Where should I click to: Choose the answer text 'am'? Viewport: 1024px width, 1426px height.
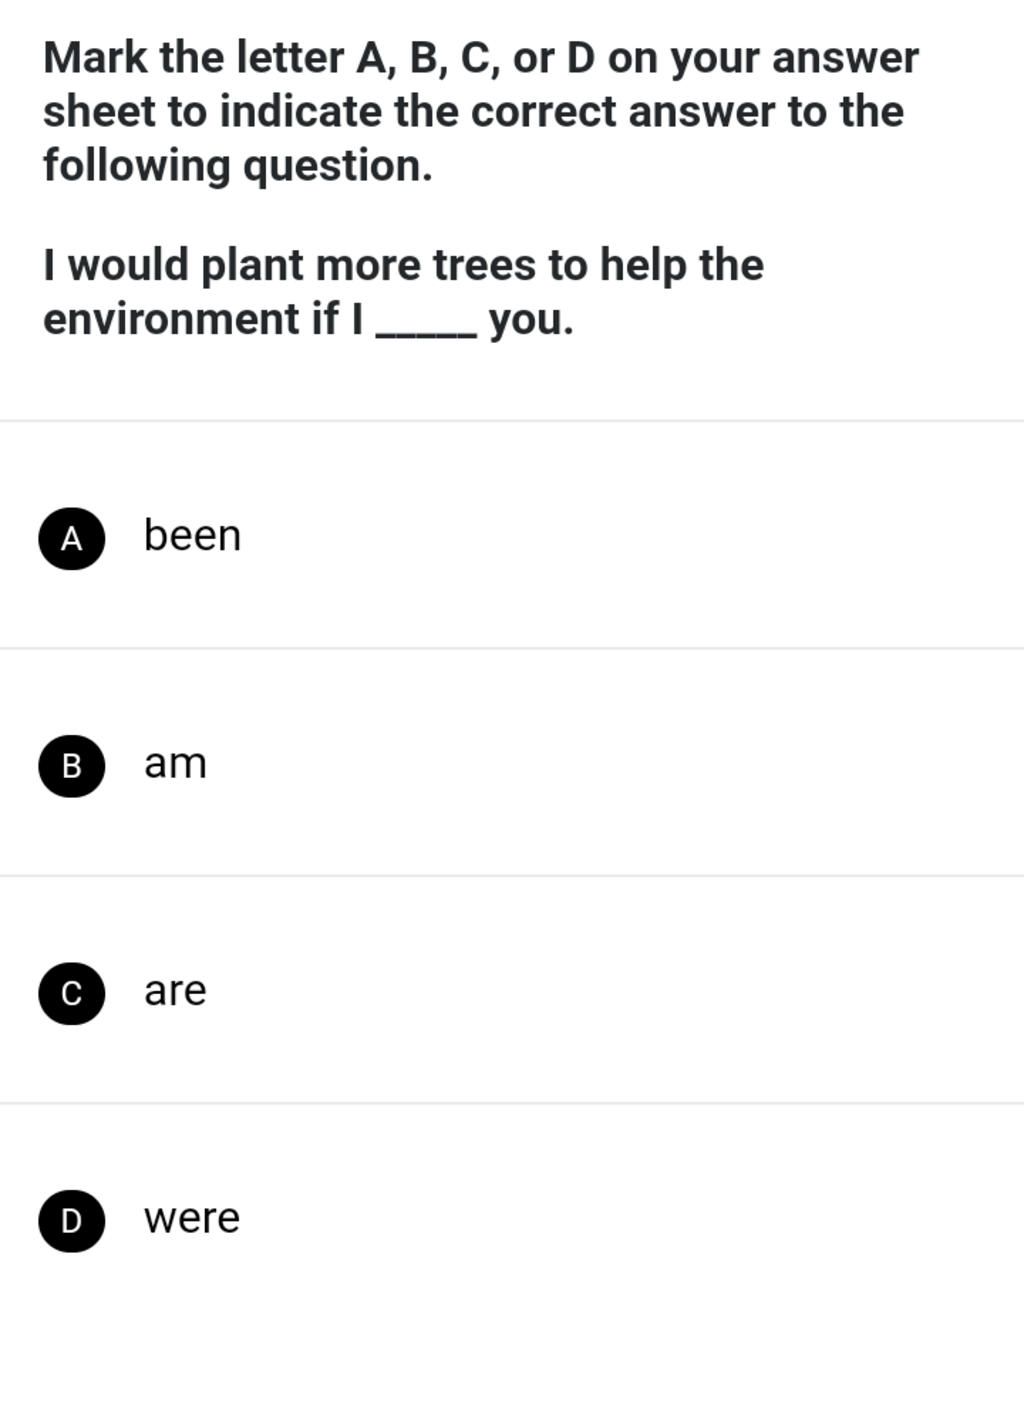(x=176, y=764)
